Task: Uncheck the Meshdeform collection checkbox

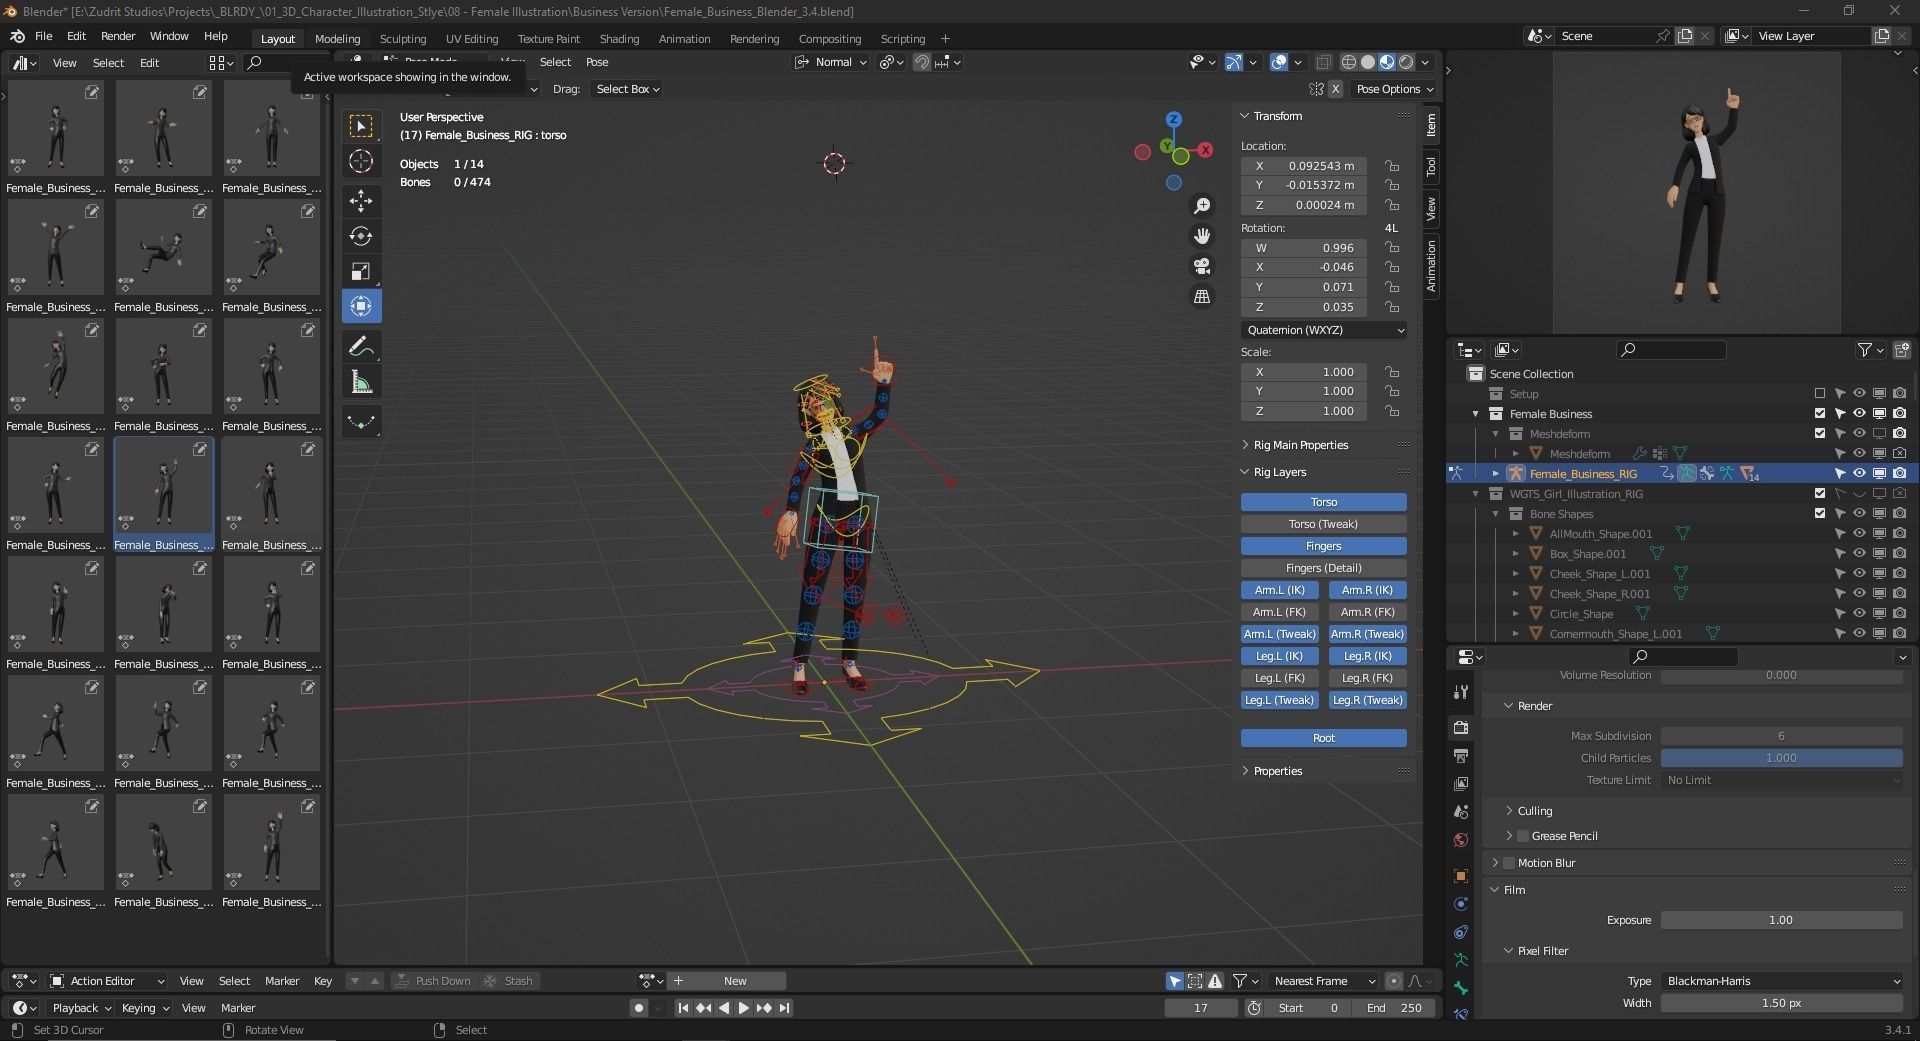Action: tap(1820, 433)
